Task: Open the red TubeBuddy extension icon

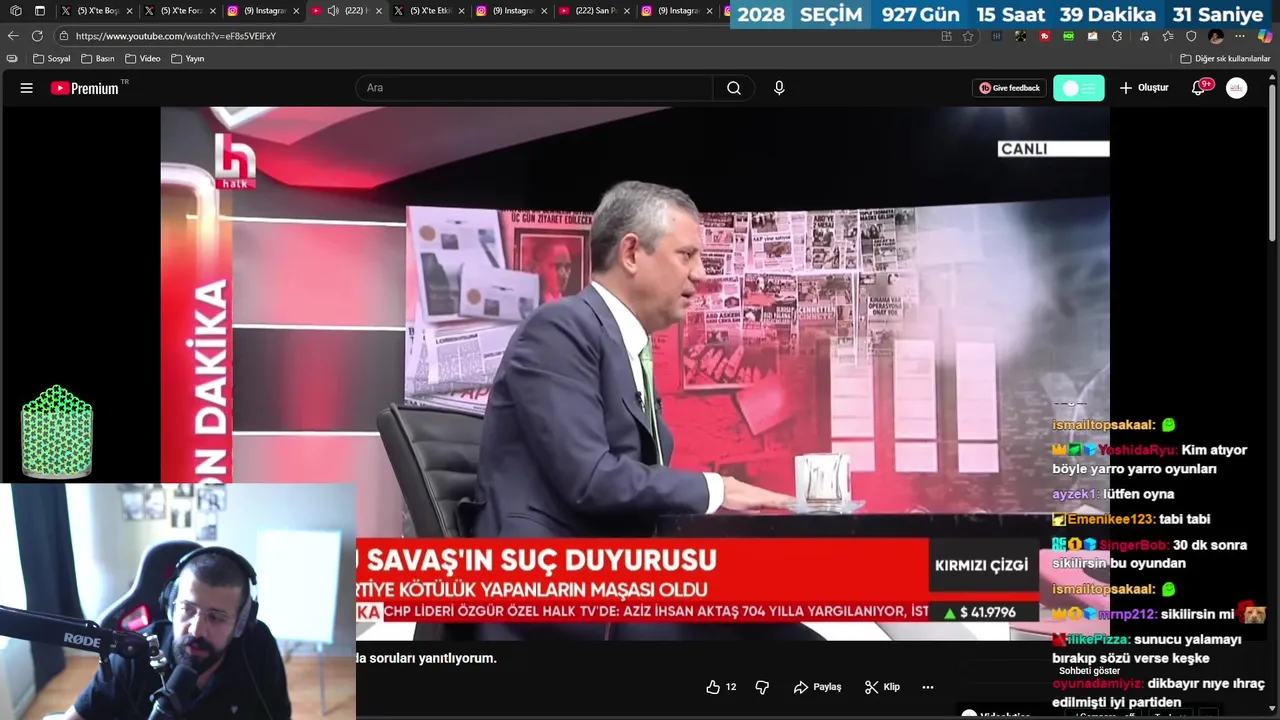Action: pyautogui.click(x=1045, y=36)
